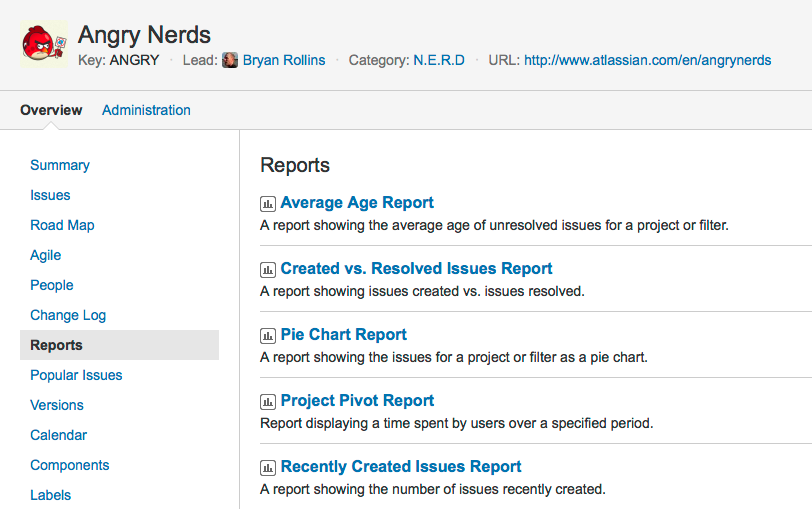Viewport: 812px width, 509px height.
Task: Open Issues in the sidebar
Action: [x=50, y=195]
